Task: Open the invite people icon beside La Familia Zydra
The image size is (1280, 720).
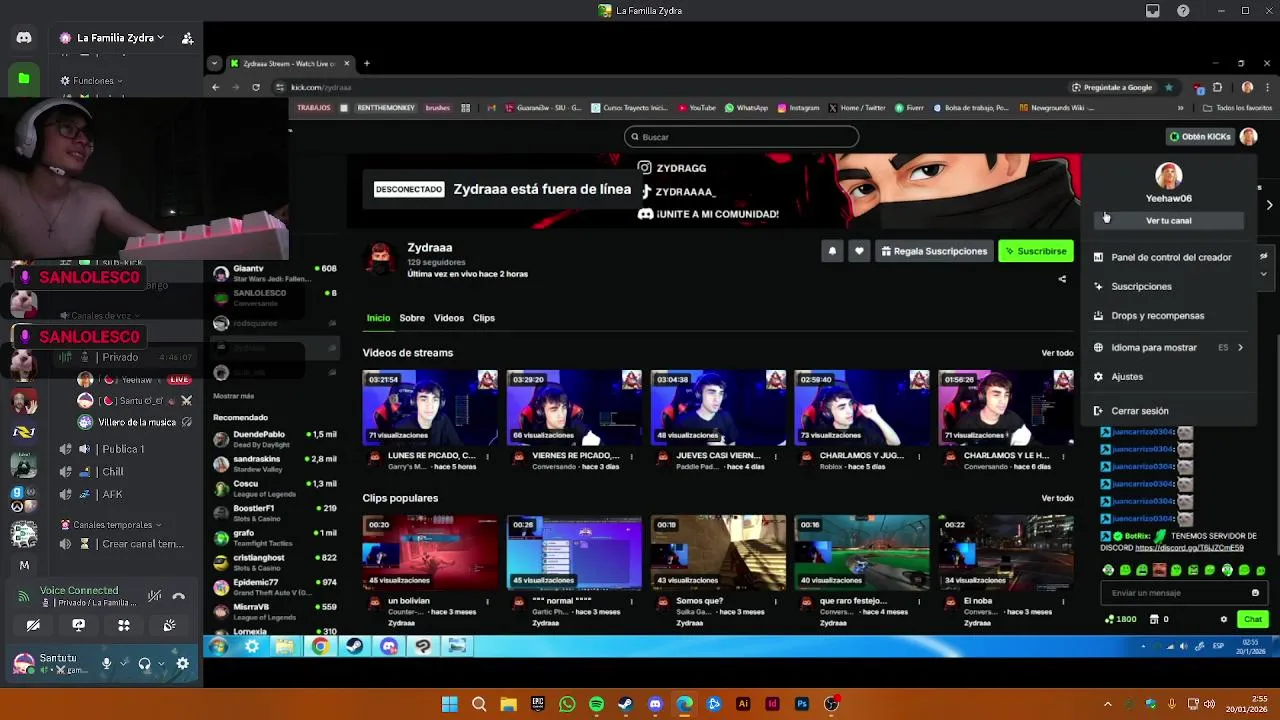Action: [187, 38]
